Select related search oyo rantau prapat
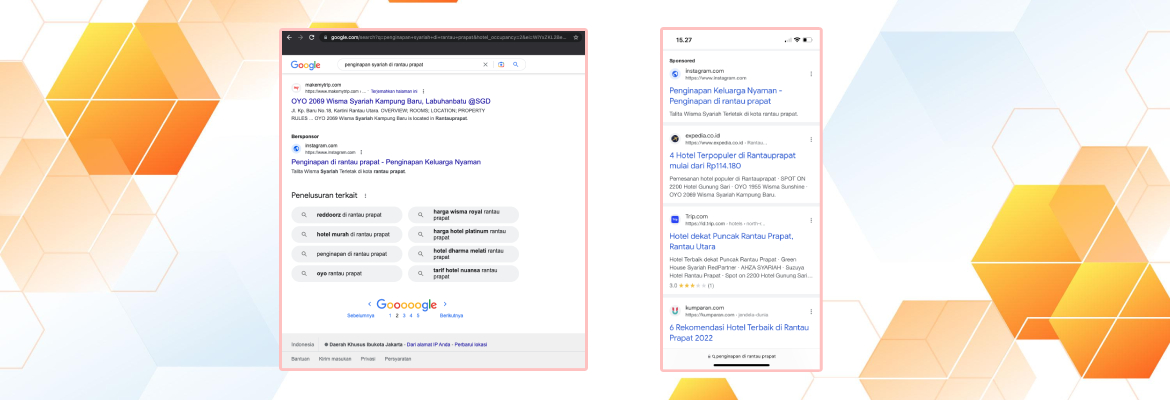 tap(347, 274)
